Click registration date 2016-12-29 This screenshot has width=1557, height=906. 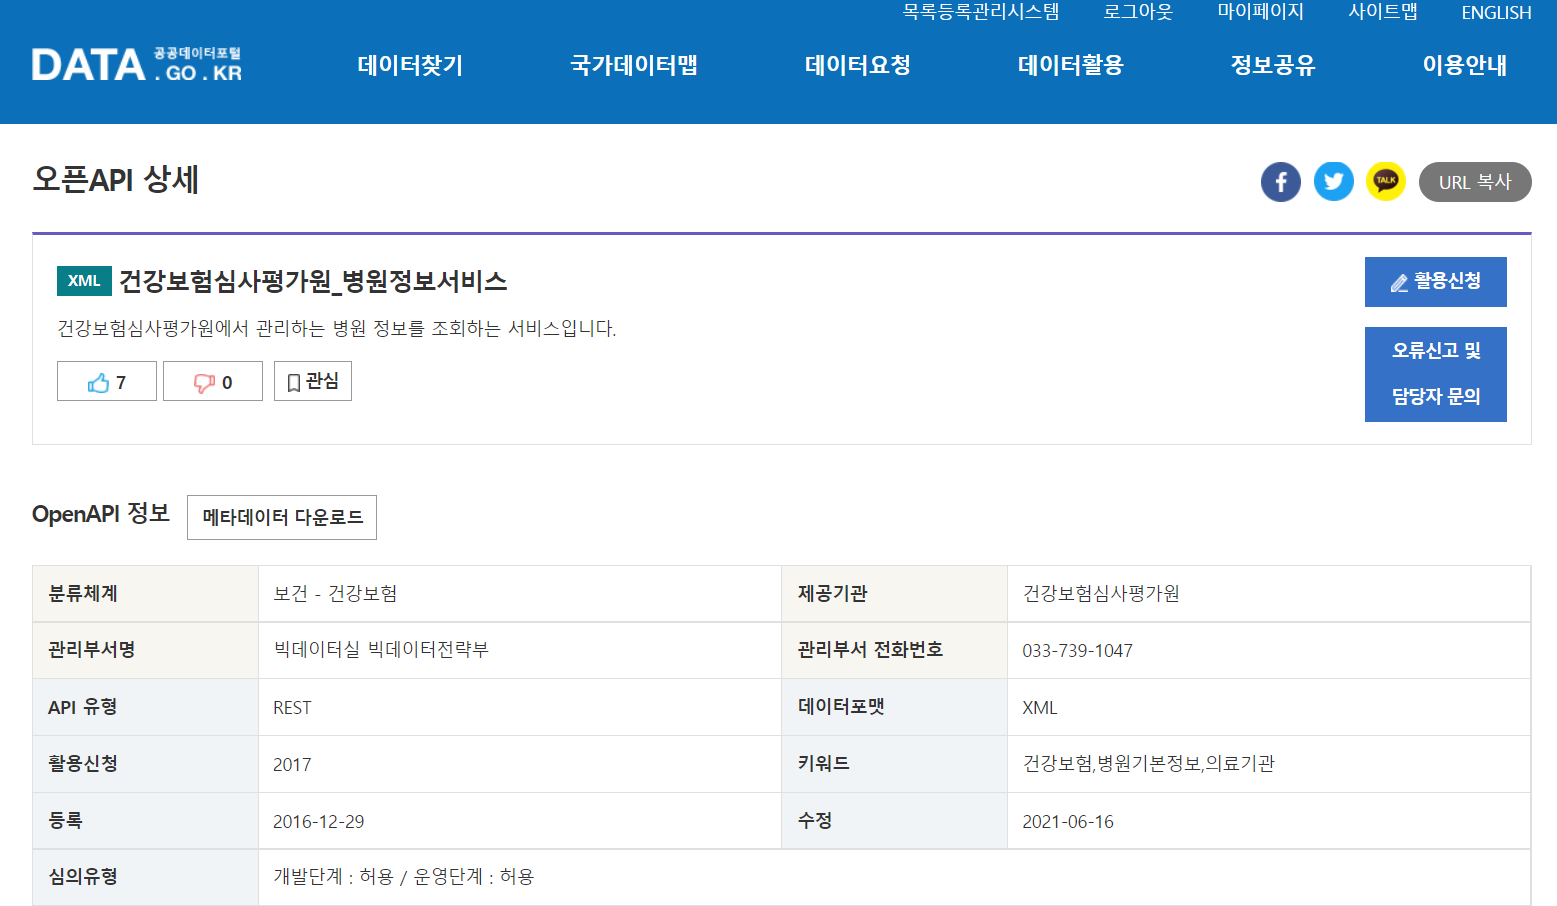318,822
